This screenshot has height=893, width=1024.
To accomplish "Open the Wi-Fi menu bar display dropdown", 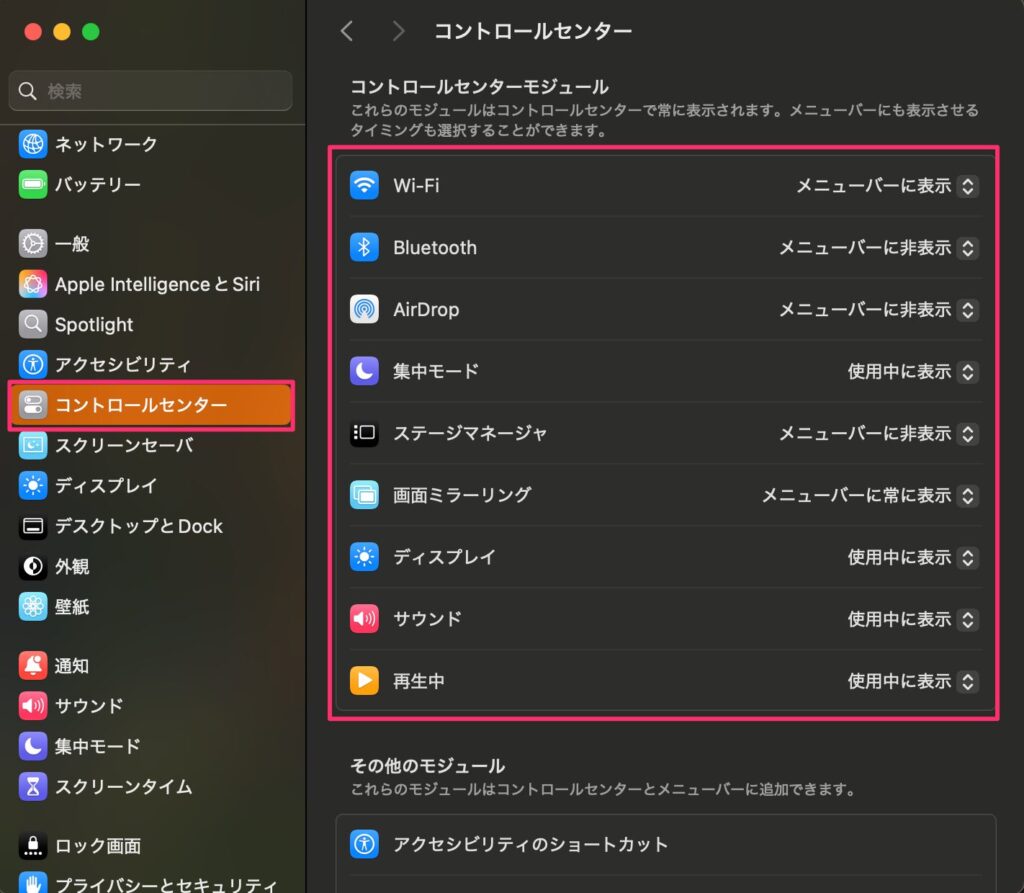I will pos(886,186).
